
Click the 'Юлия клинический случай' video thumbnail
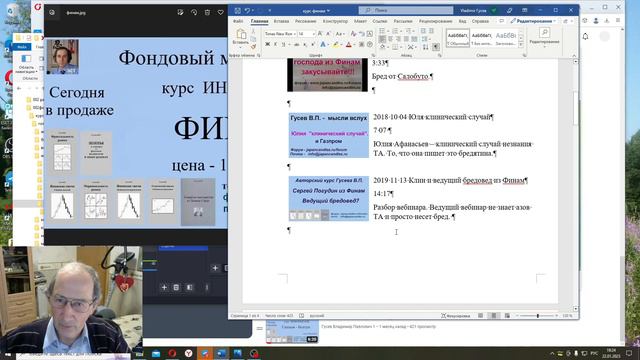click(329, 136)
